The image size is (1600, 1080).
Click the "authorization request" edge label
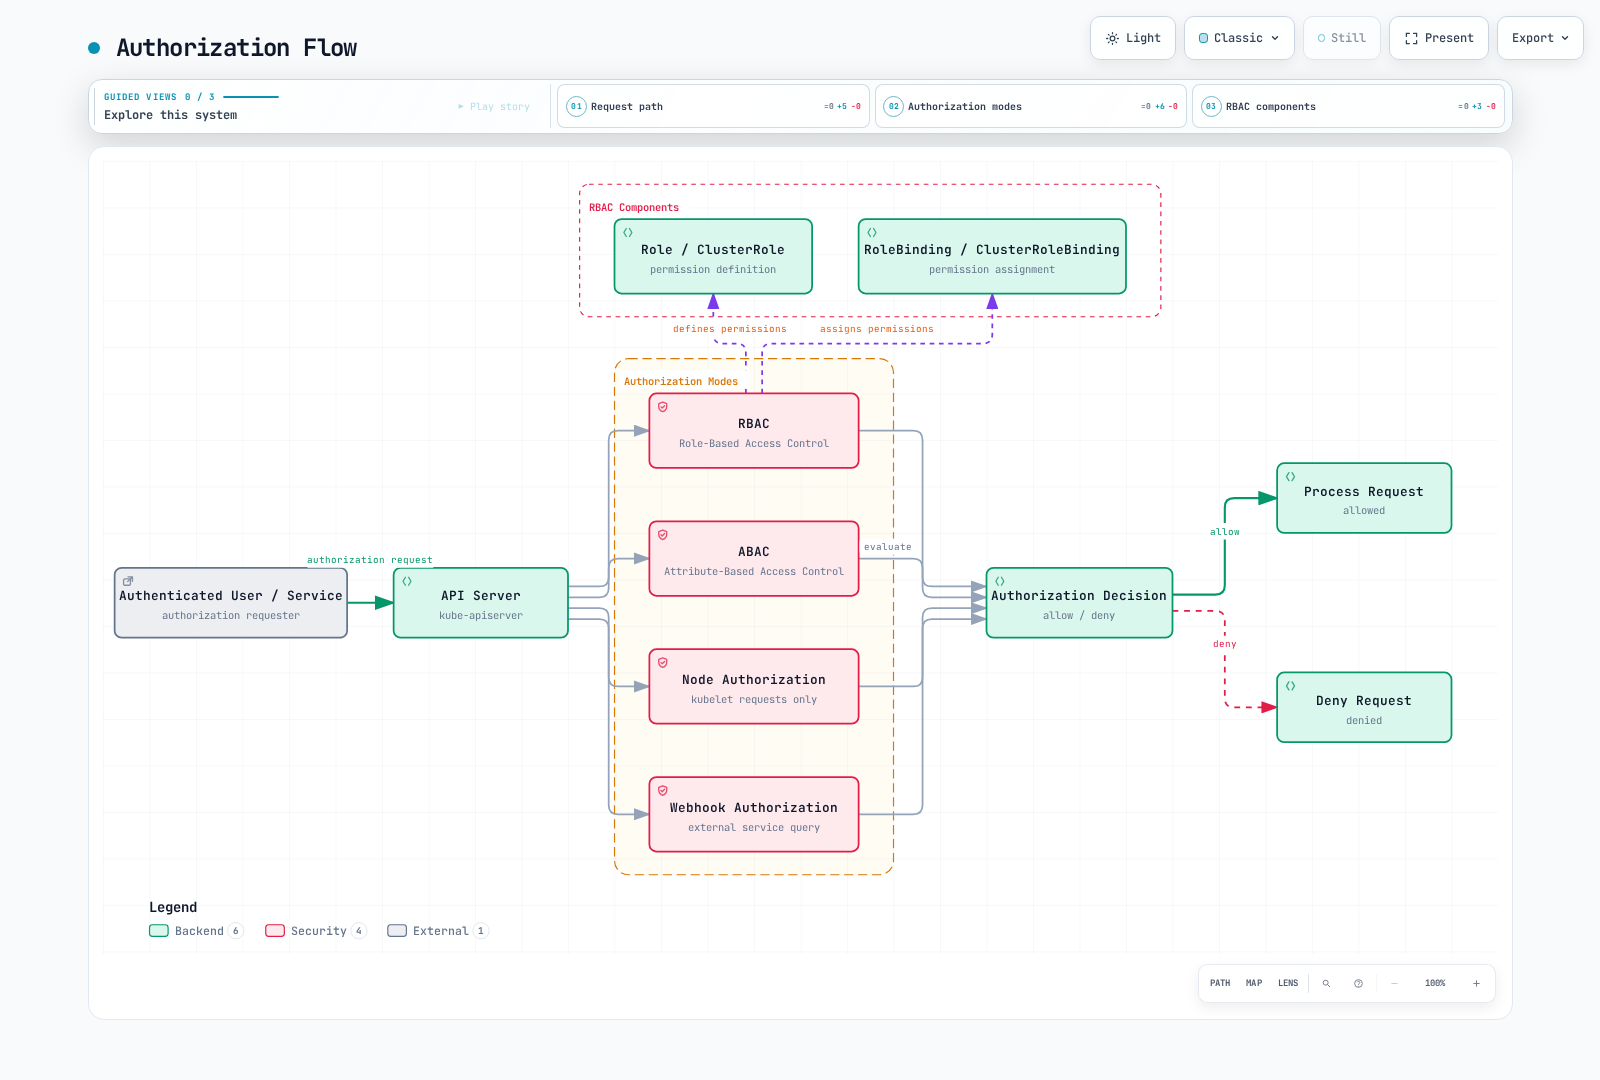click(370, 560)
